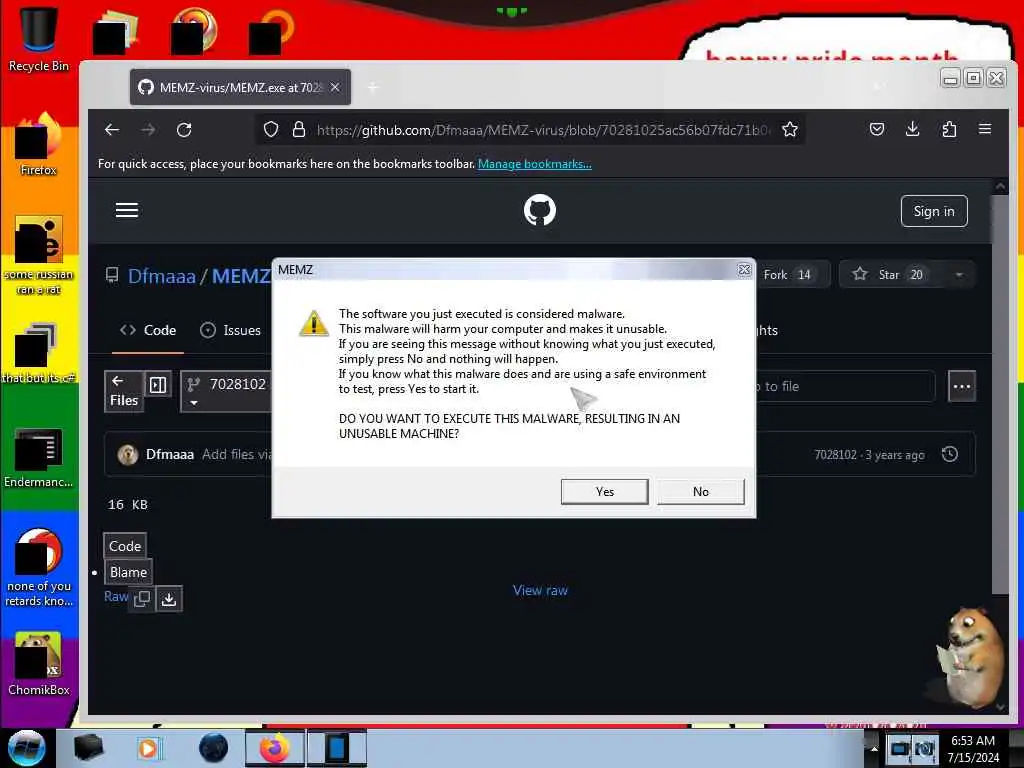Select the Code view button
The height and width of the screenshot is (768, 1024).
tap(125, 546)
